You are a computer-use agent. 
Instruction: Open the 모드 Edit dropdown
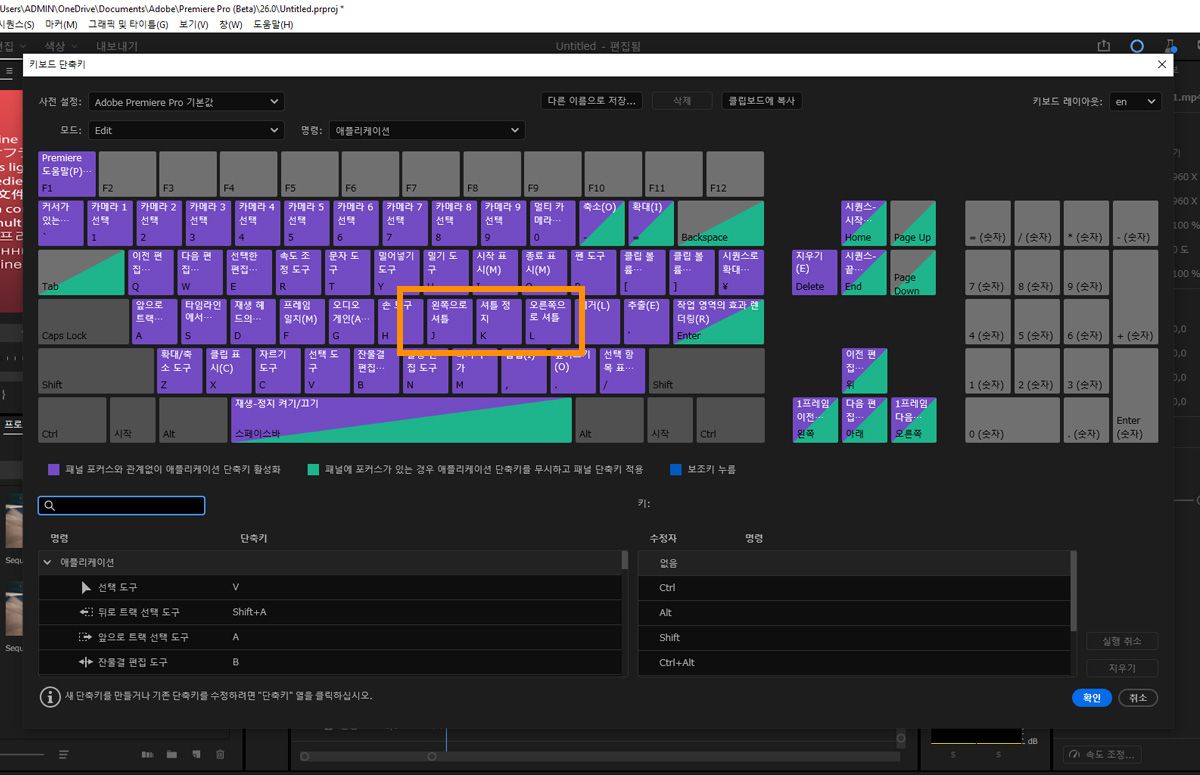click(186, 130)
